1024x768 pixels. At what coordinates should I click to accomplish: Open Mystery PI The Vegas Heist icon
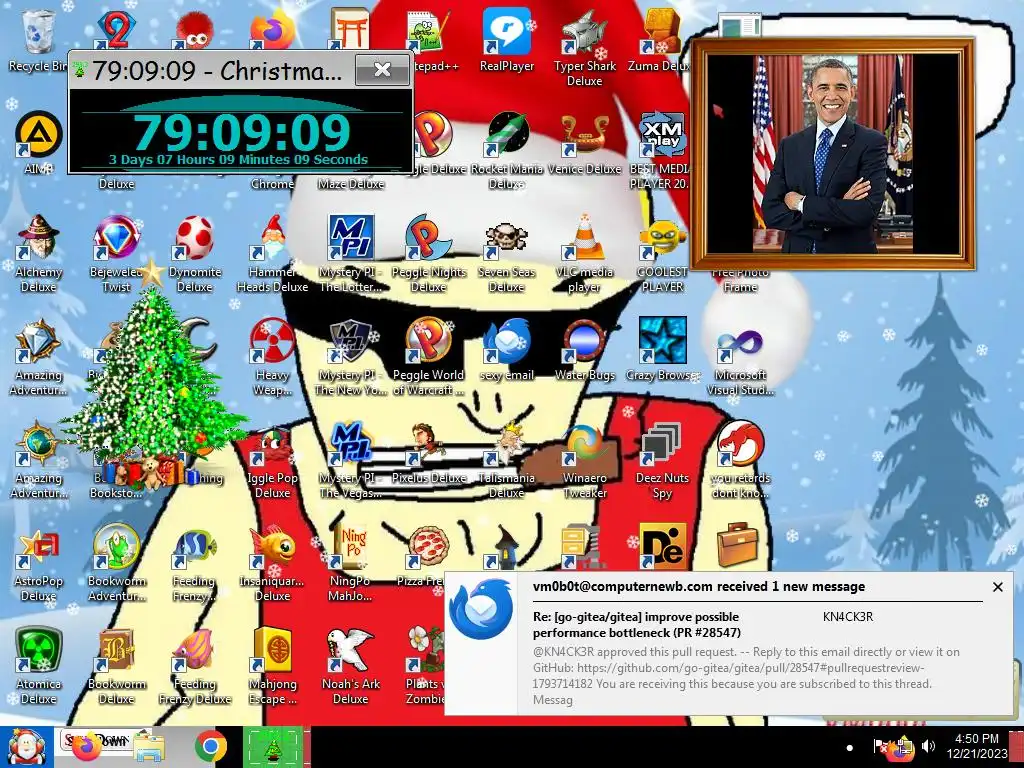click(x=351, y=460)
